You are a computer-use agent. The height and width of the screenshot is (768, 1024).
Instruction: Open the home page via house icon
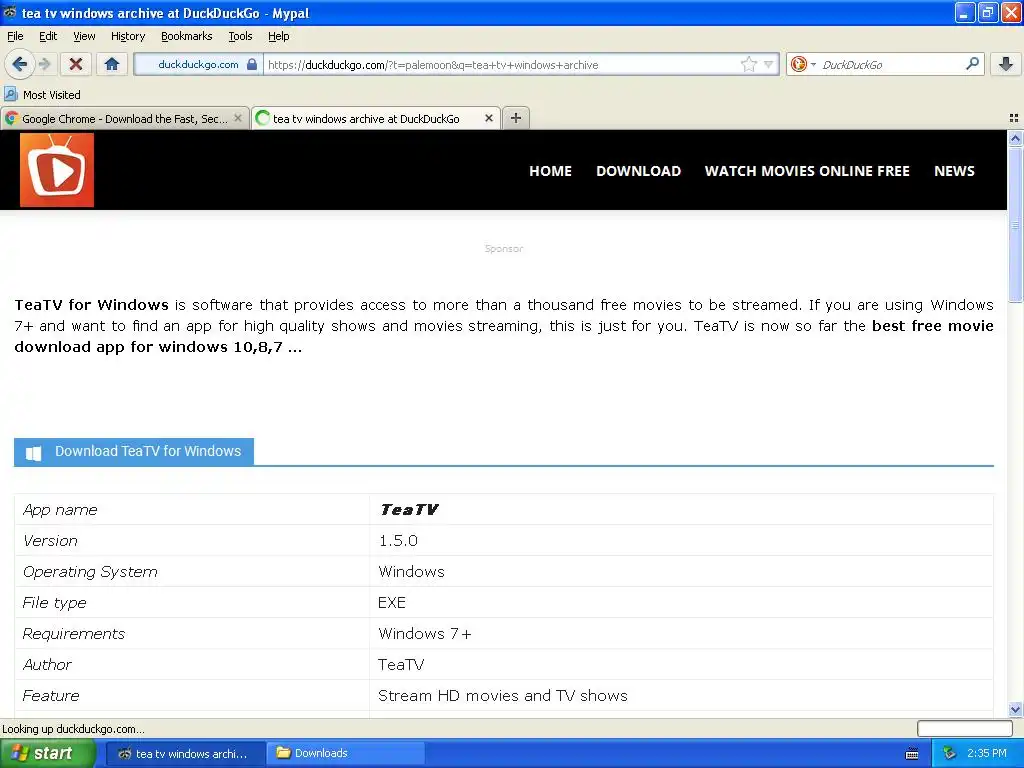click(112, 64)
